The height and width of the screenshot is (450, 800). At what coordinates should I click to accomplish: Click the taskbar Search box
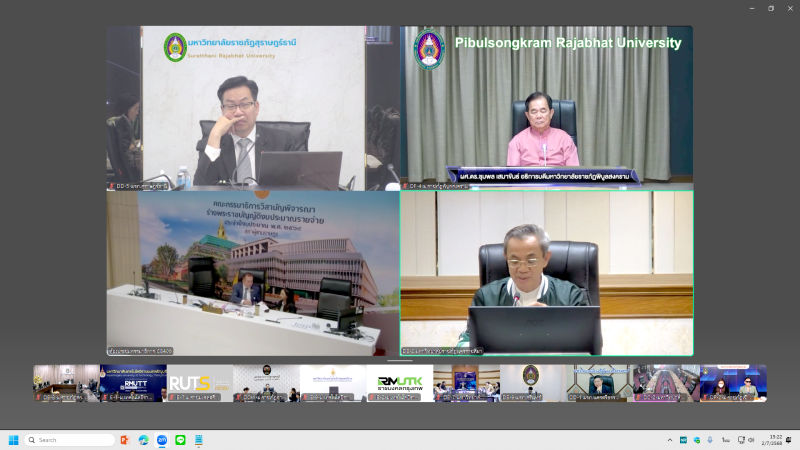[70, 440]
